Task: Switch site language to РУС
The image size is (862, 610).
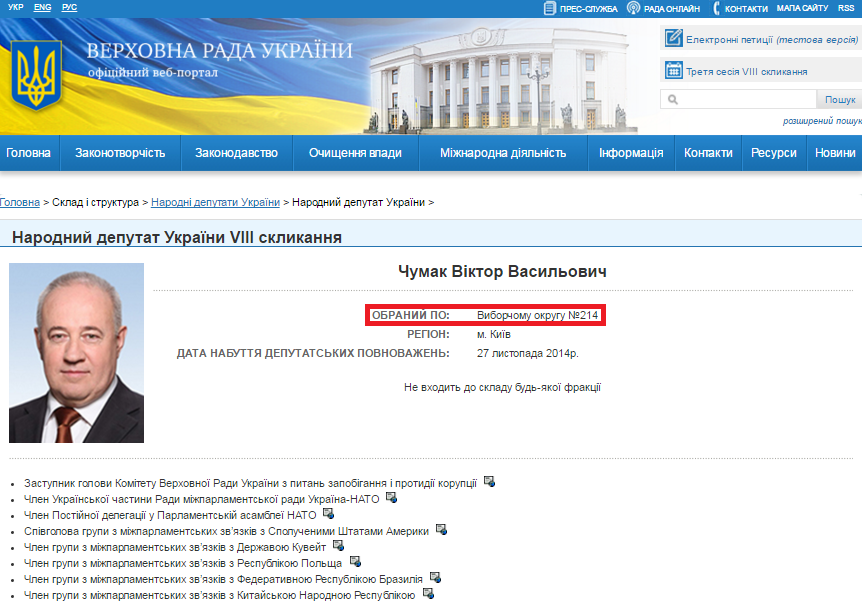Action: pos(69,7)
